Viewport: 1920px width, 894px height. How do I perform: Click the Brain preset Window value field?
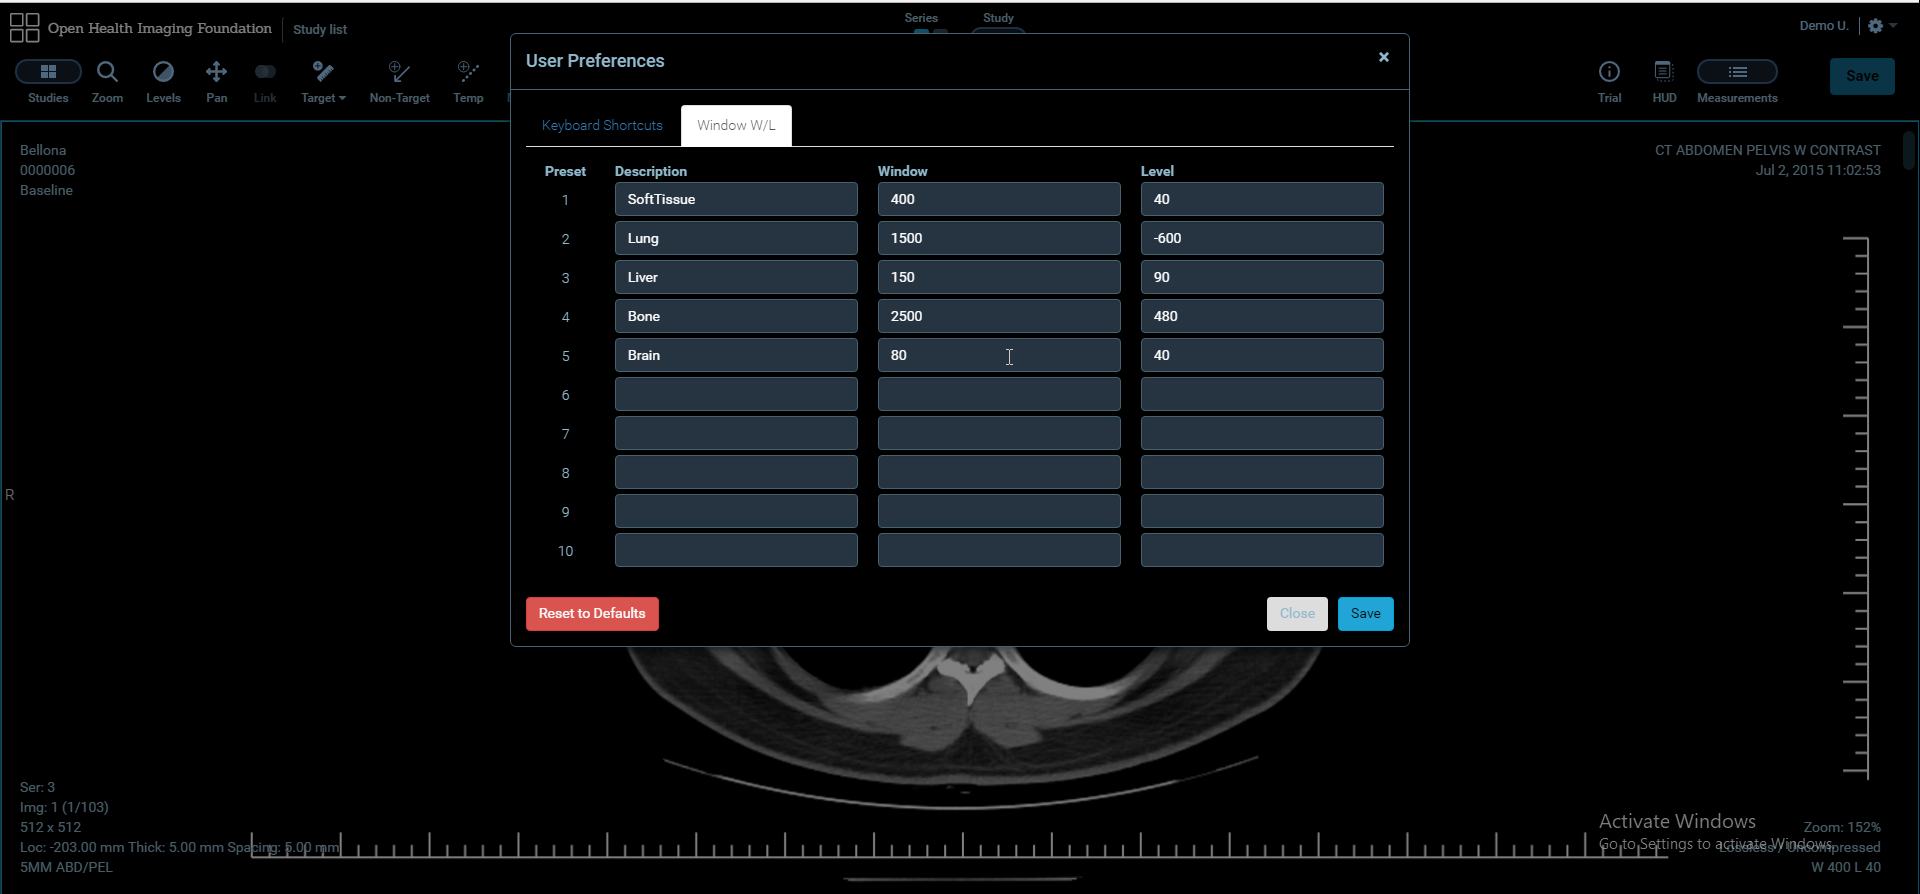[998, 356]
